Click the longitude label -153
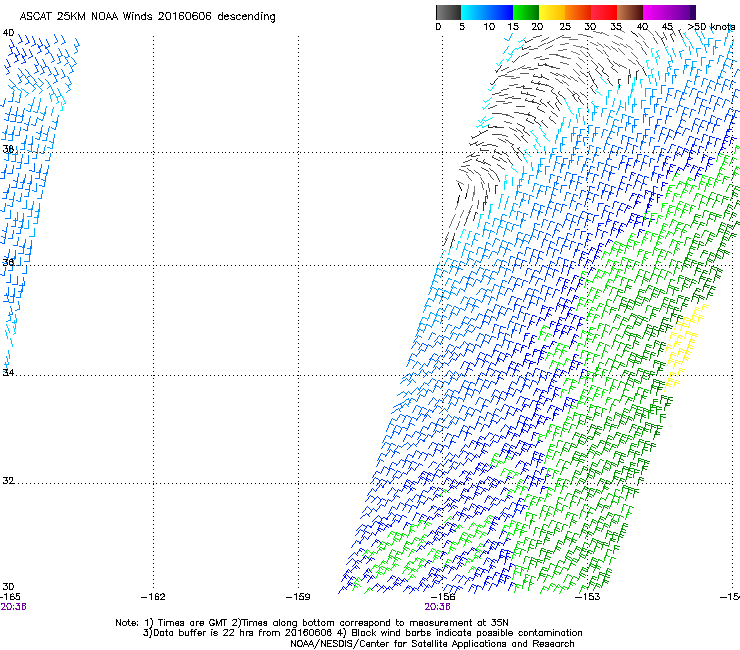This screenshot has height=650, width=740. point(588,597)
